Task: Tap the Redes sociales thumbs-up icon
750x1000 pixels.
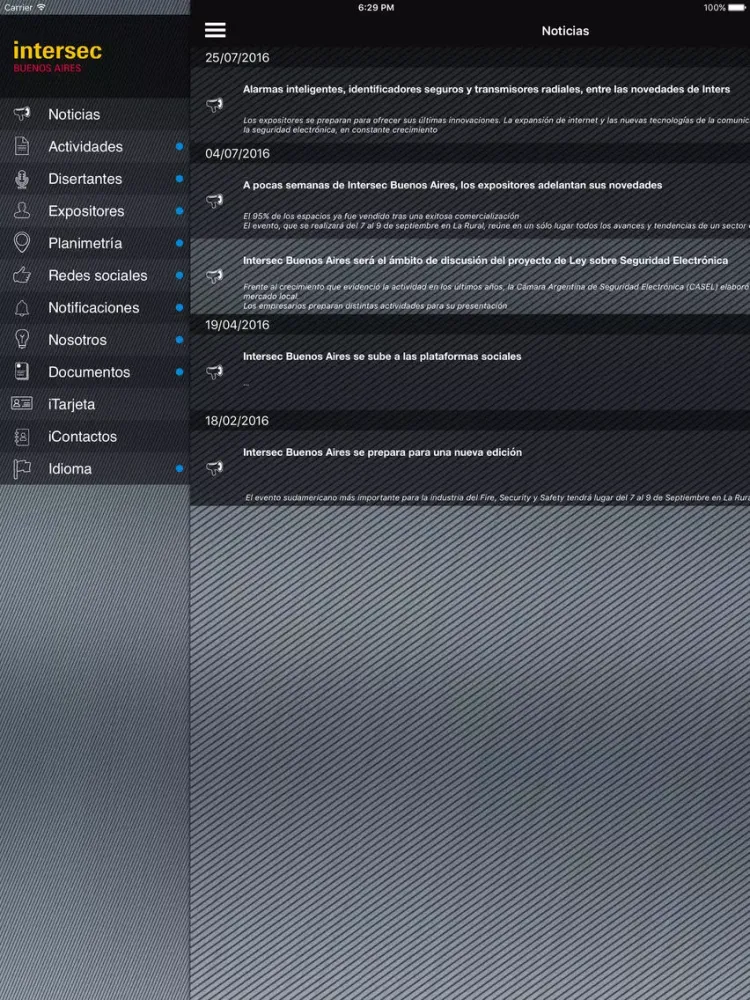Action: tap(22, 275)
